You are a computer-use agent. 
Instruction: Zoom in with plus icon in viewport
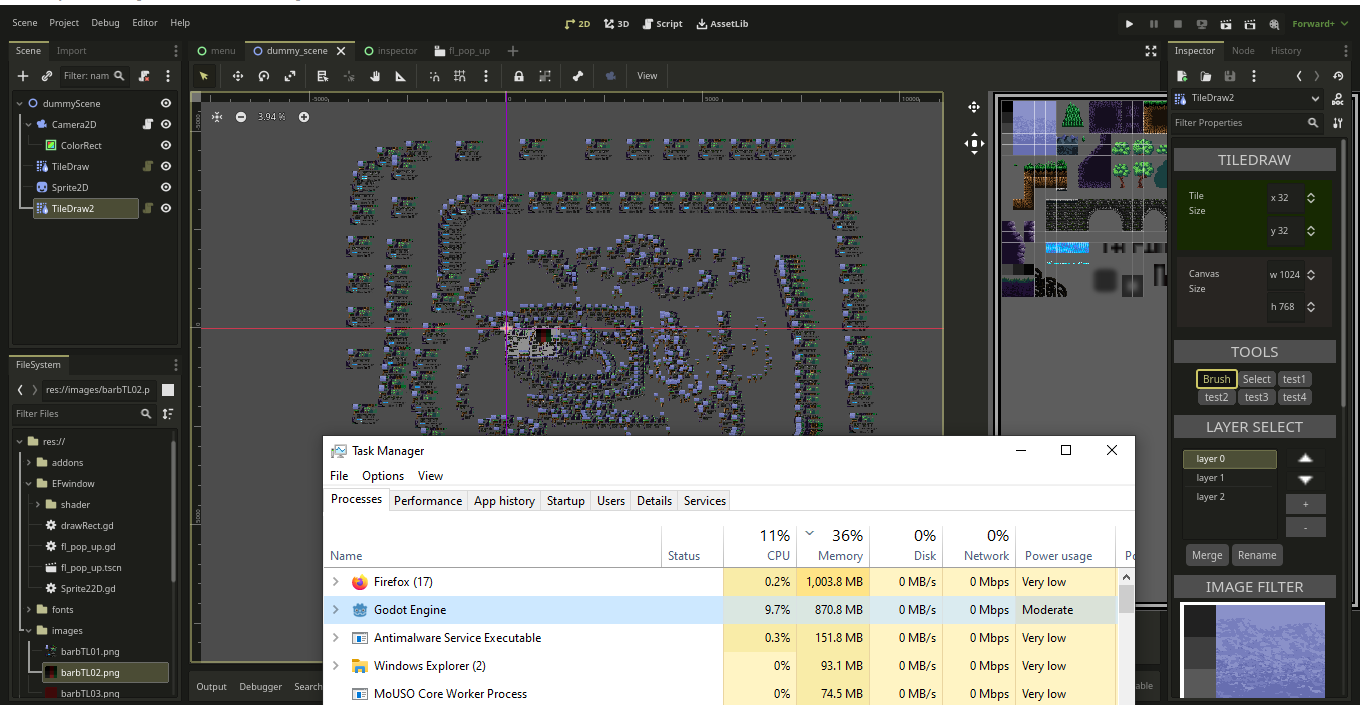[x=304, y=117]
